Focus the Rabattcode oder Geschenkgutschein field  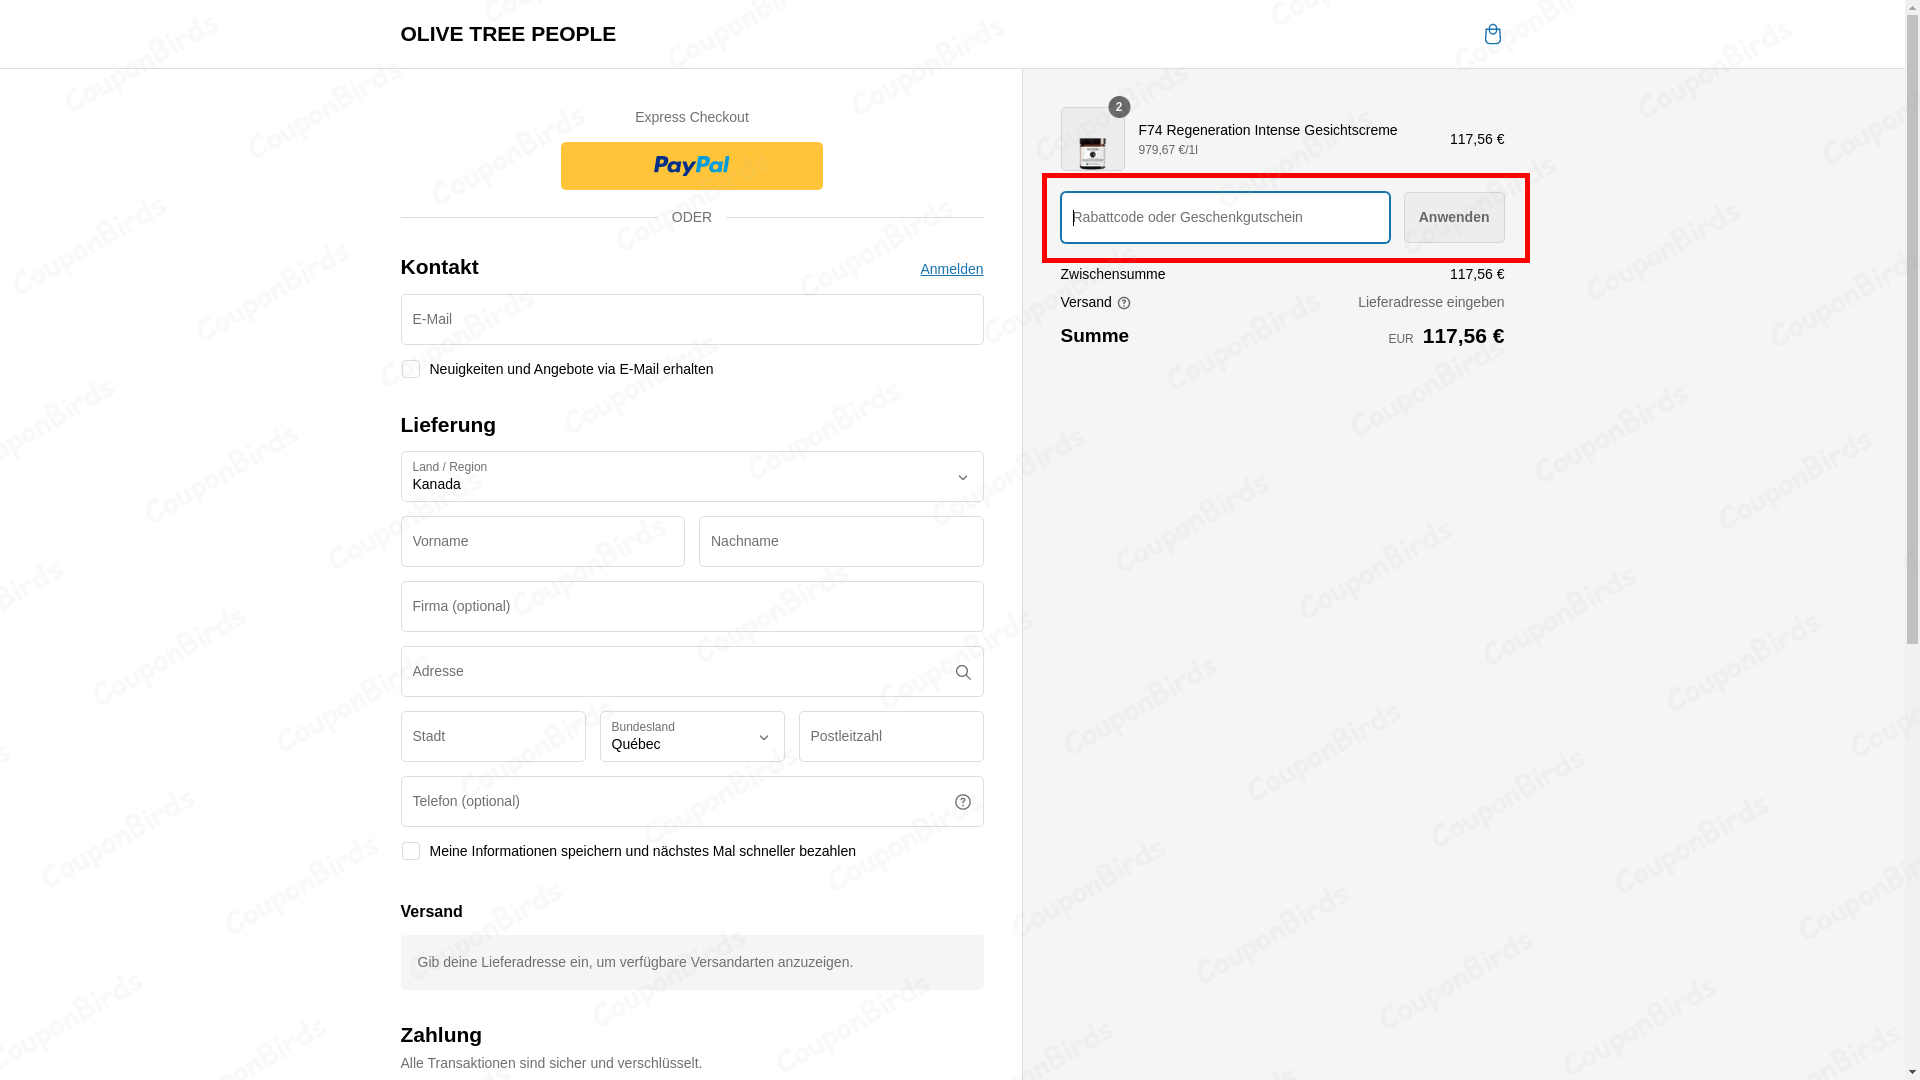[1225, 217]
